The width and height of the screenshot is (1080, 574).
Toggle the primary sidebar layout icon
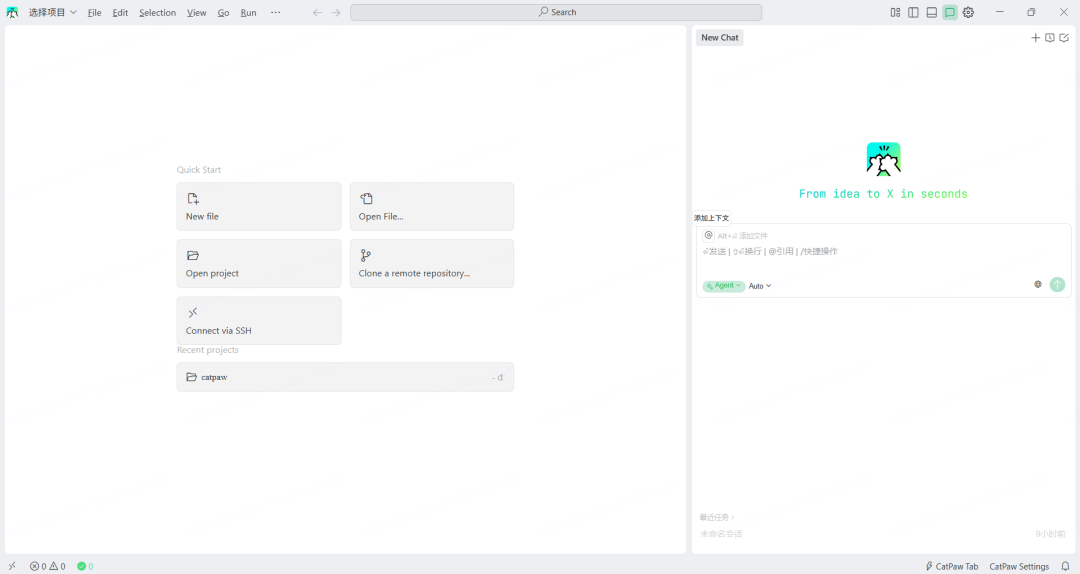[x=913, y=12]
